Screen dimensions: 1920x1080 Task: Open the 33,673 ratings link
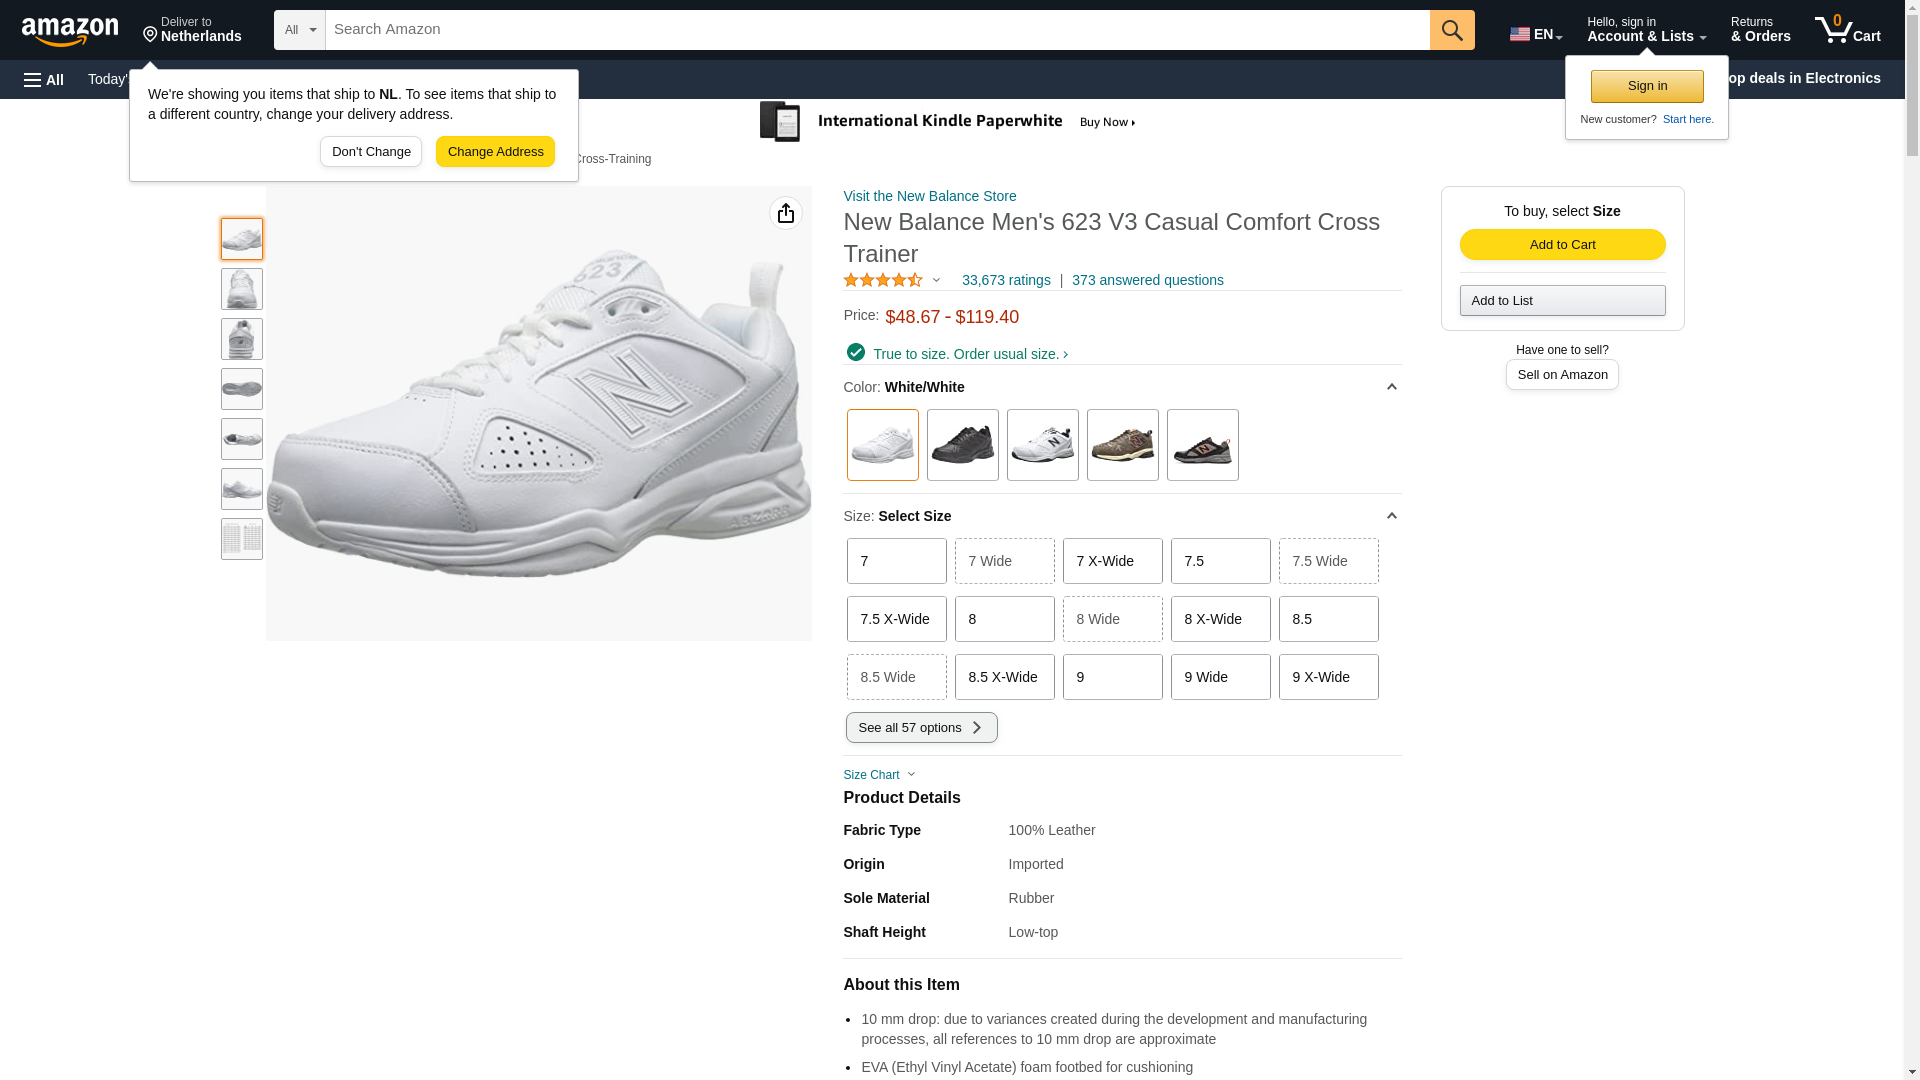pos(1006,281)
